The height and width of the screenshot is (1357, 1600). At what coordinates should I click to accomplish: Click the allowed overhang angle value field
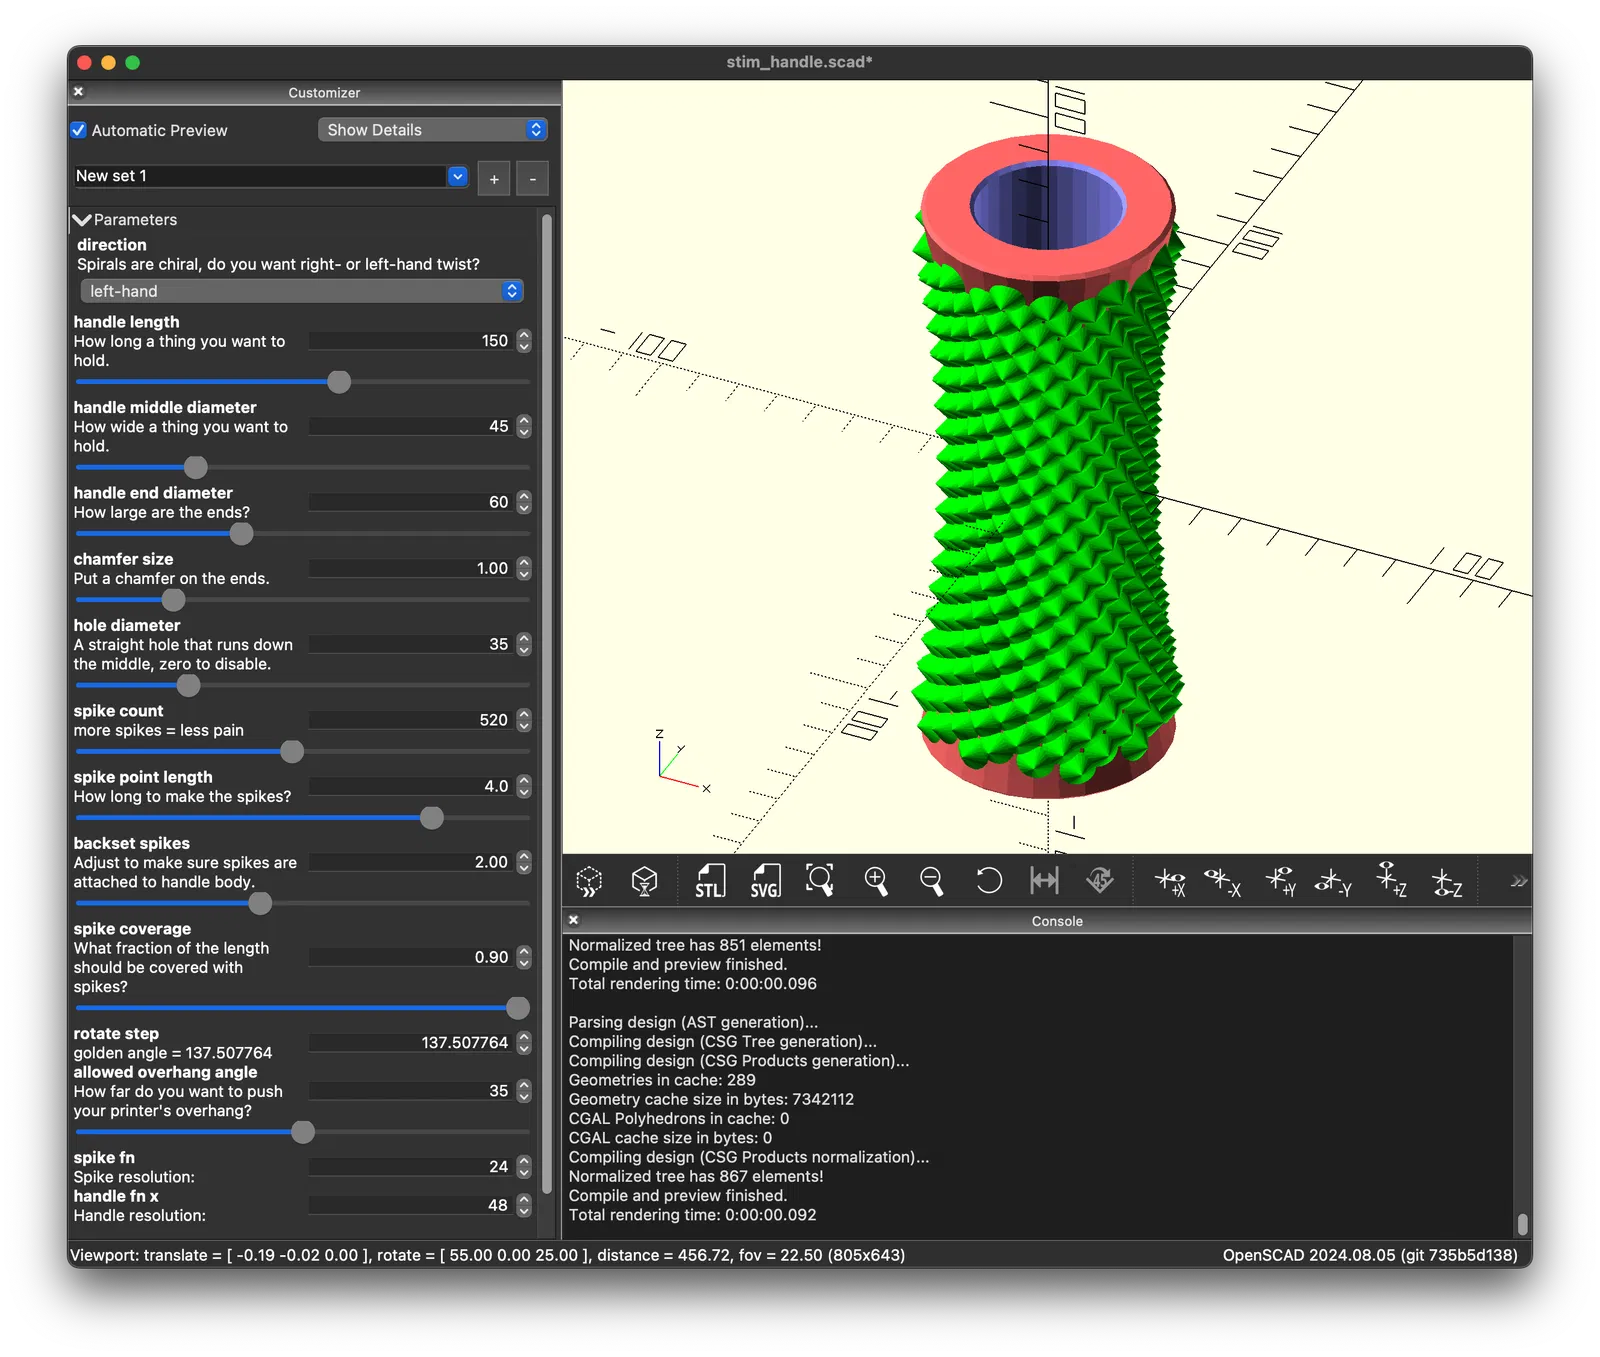pyautogui.click(x=411, y=1091)
